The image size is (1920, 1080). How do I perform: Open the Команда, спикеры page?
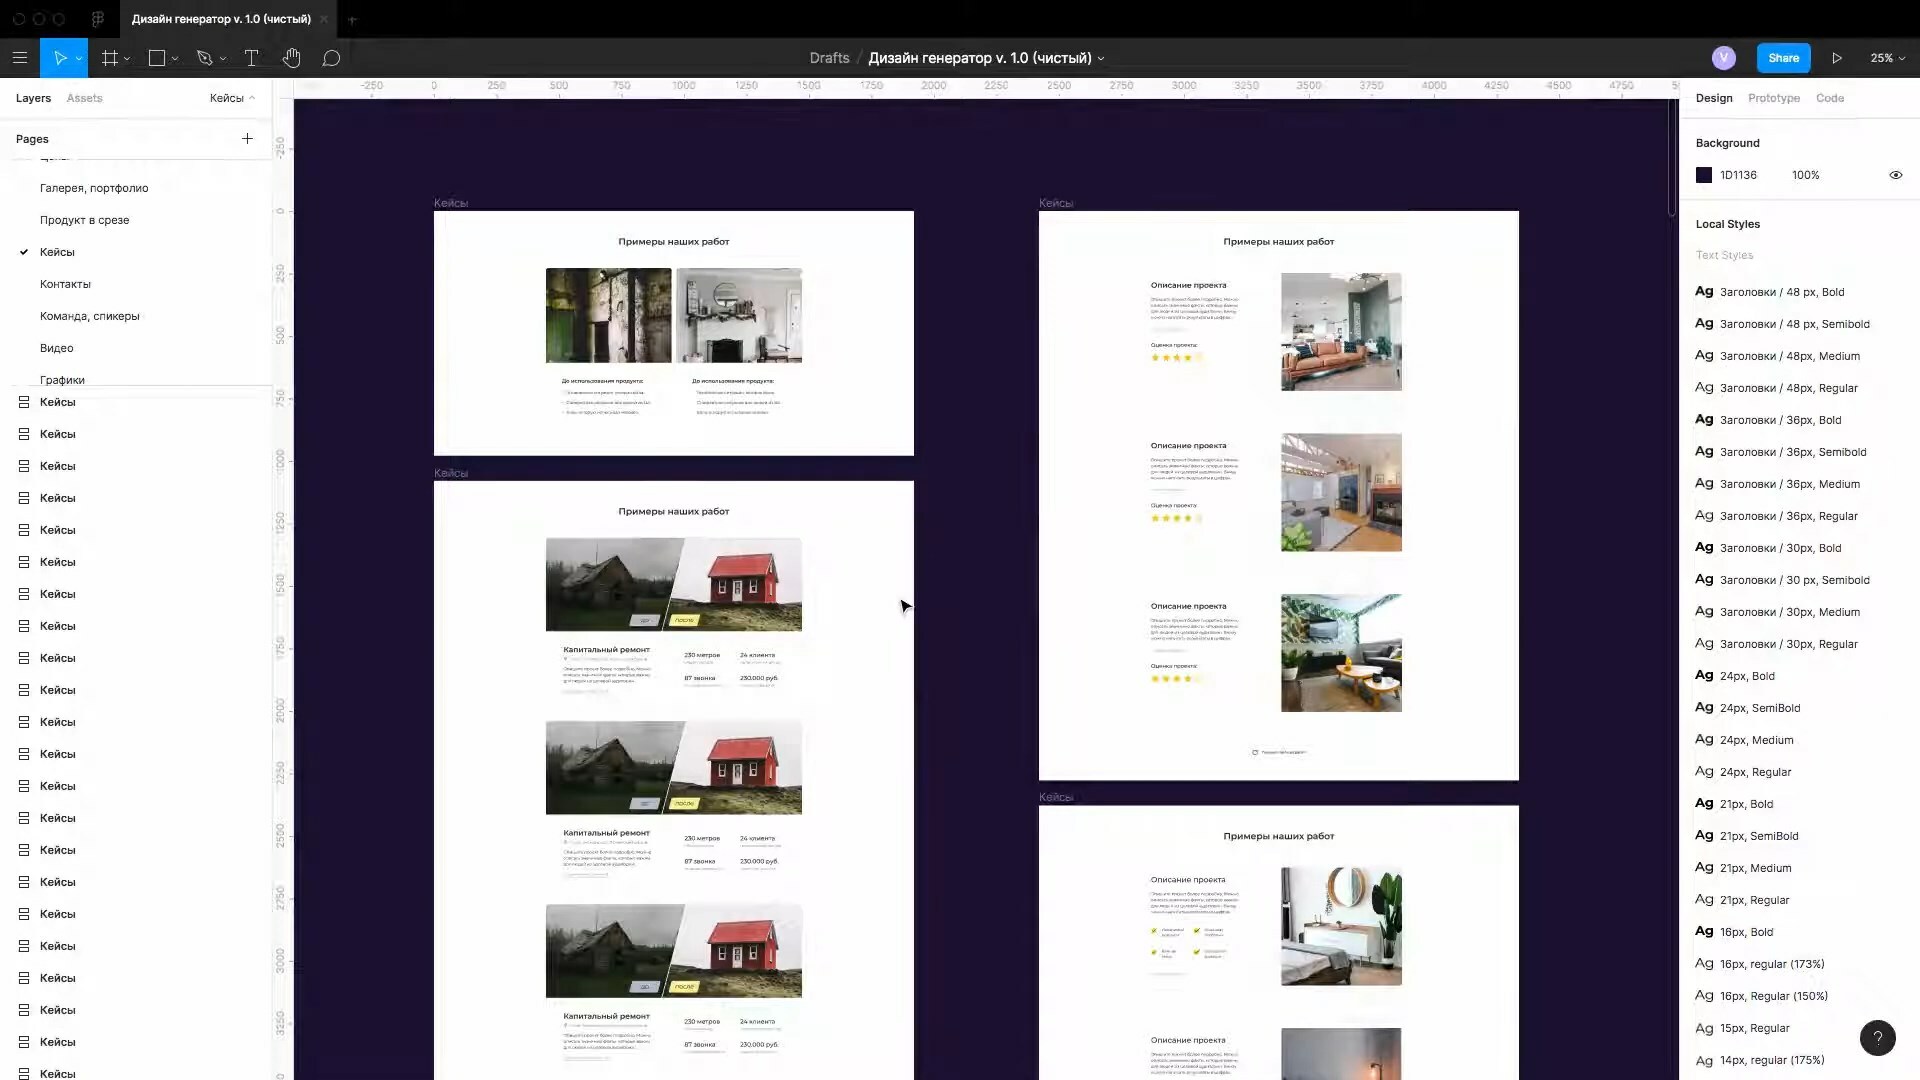[x=89, y=316]
